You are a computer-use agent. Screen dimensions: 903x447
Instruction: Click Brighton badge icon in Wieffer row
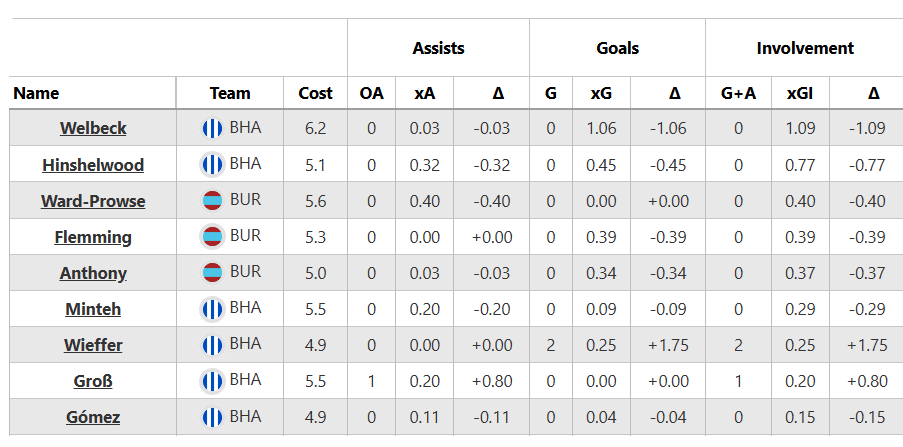click(212, 345)
